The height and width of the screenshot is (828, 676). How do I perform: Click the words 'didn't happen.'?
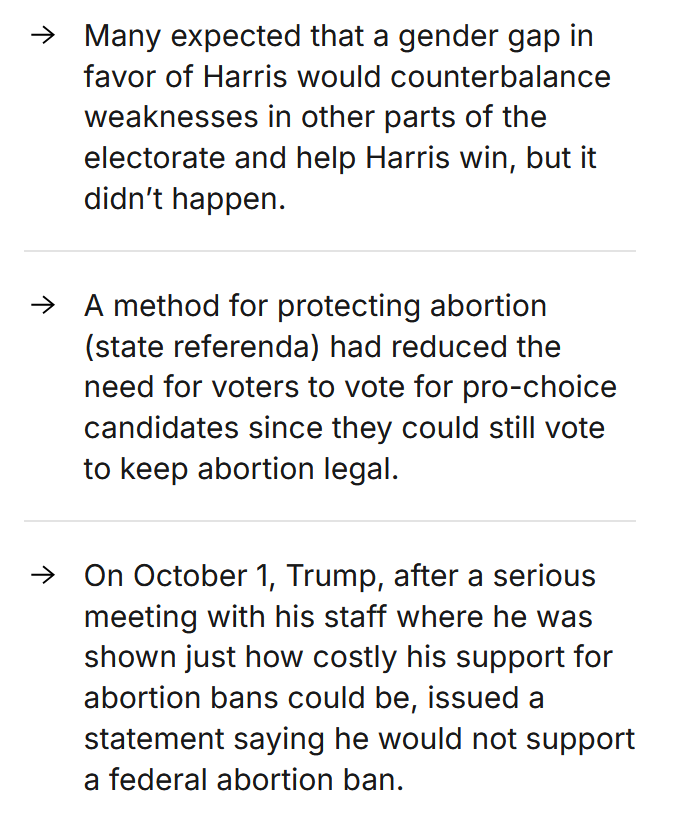[185, 200]
